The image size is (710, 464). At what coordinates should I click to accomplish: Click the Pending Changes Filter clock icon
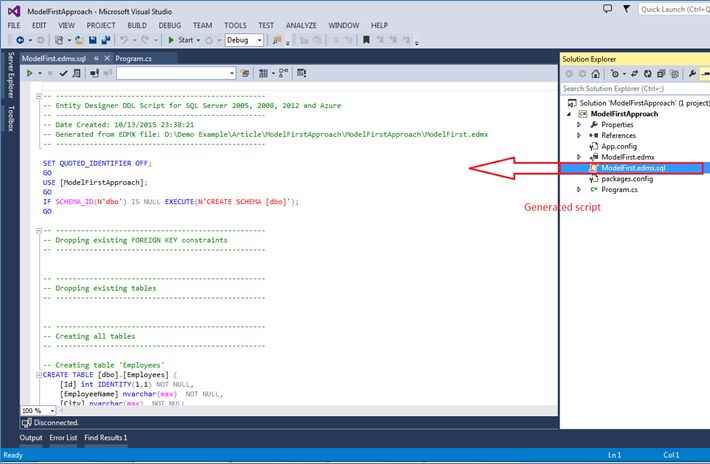coord(614,74)
